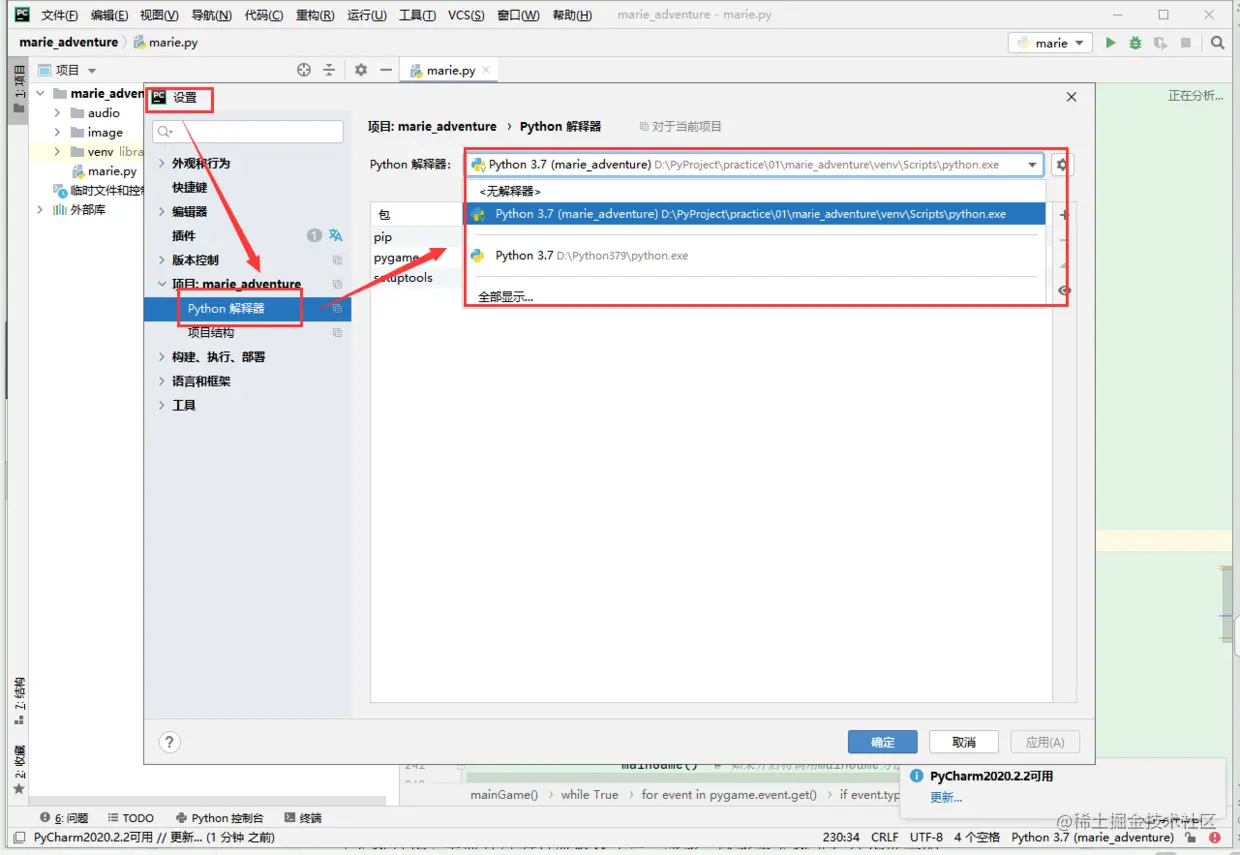Expand 语言和框架 settings section

(x=162, y=381)
